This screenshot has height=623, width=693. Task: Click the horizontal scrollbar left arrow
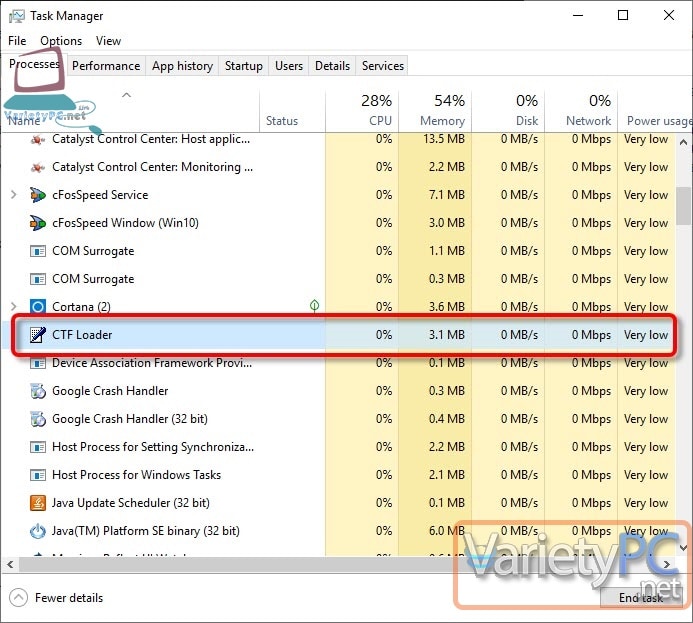[x=10, y=564]
